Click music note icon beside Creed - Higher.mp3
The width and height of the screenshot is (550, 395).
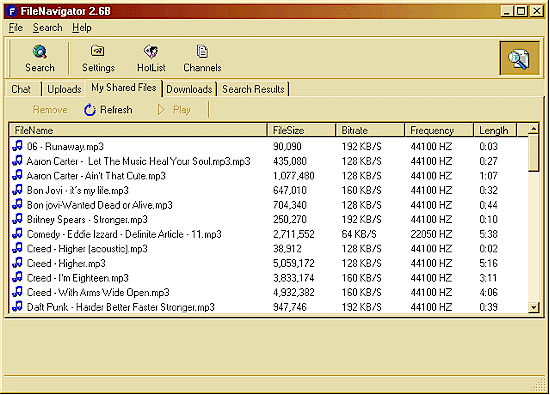(18, 263)
